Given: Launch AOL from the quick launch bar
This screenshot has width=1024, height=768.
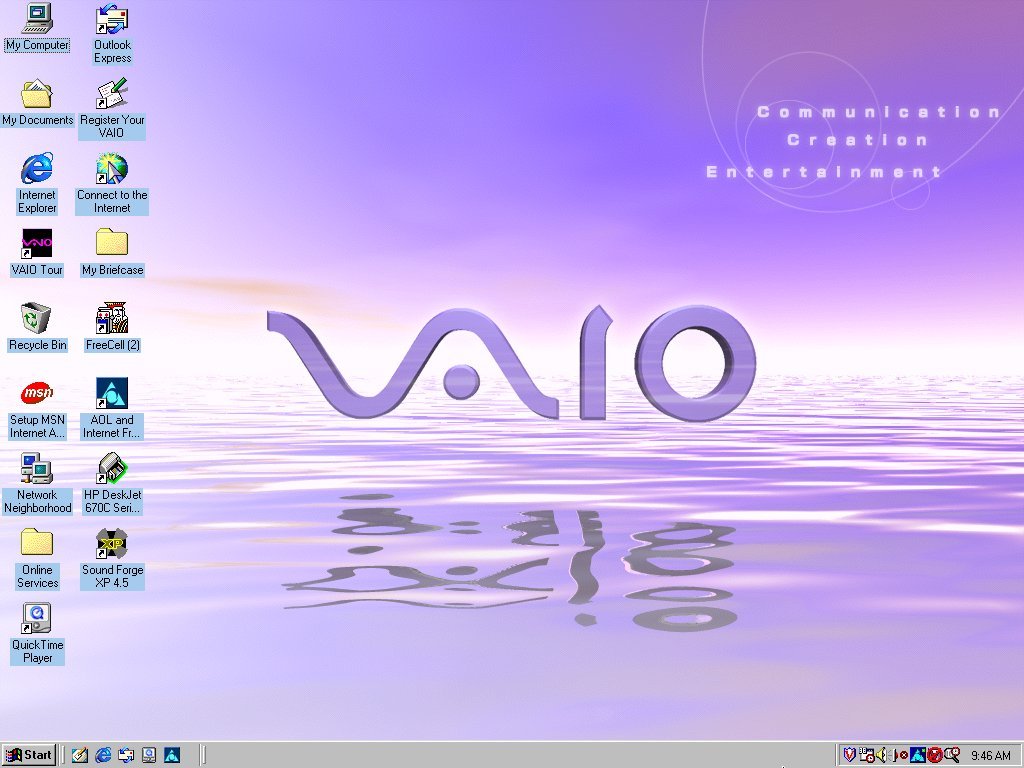Looking at the screenshot, I should [x=172, y=755].
